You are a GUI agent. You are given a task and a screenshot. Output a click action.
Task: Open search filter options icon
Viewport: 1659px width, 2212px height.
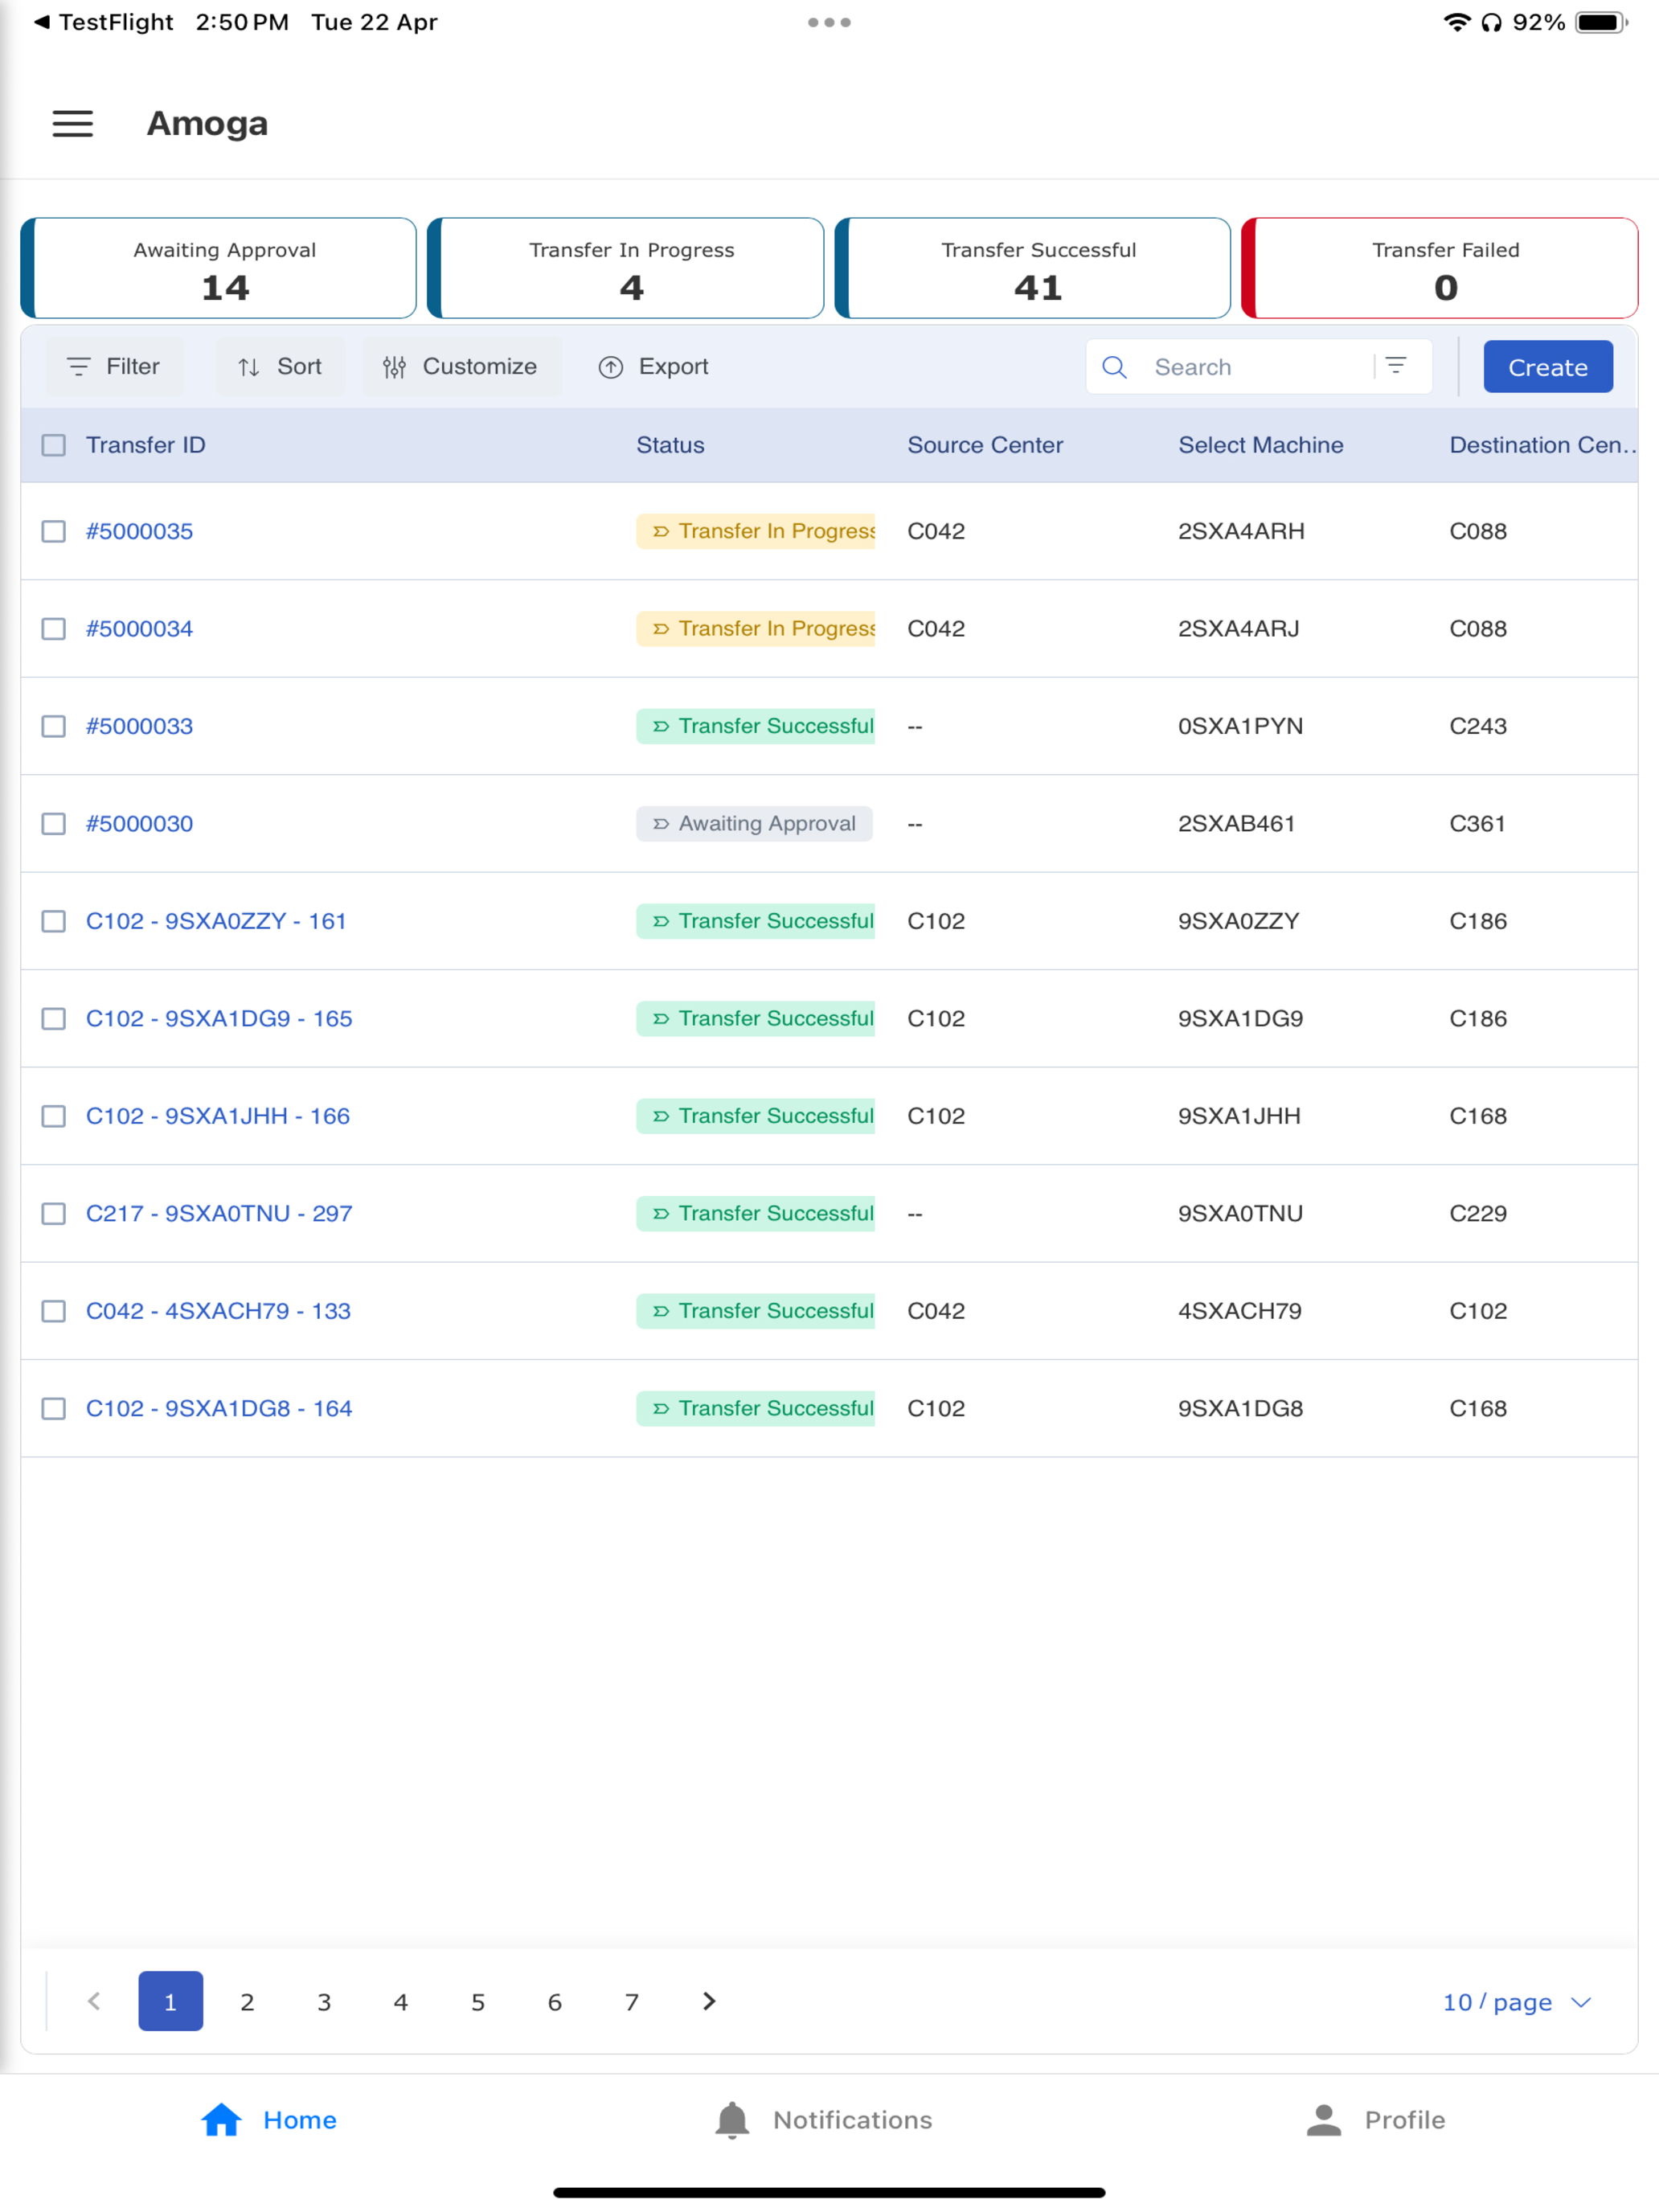point(1396,366)
